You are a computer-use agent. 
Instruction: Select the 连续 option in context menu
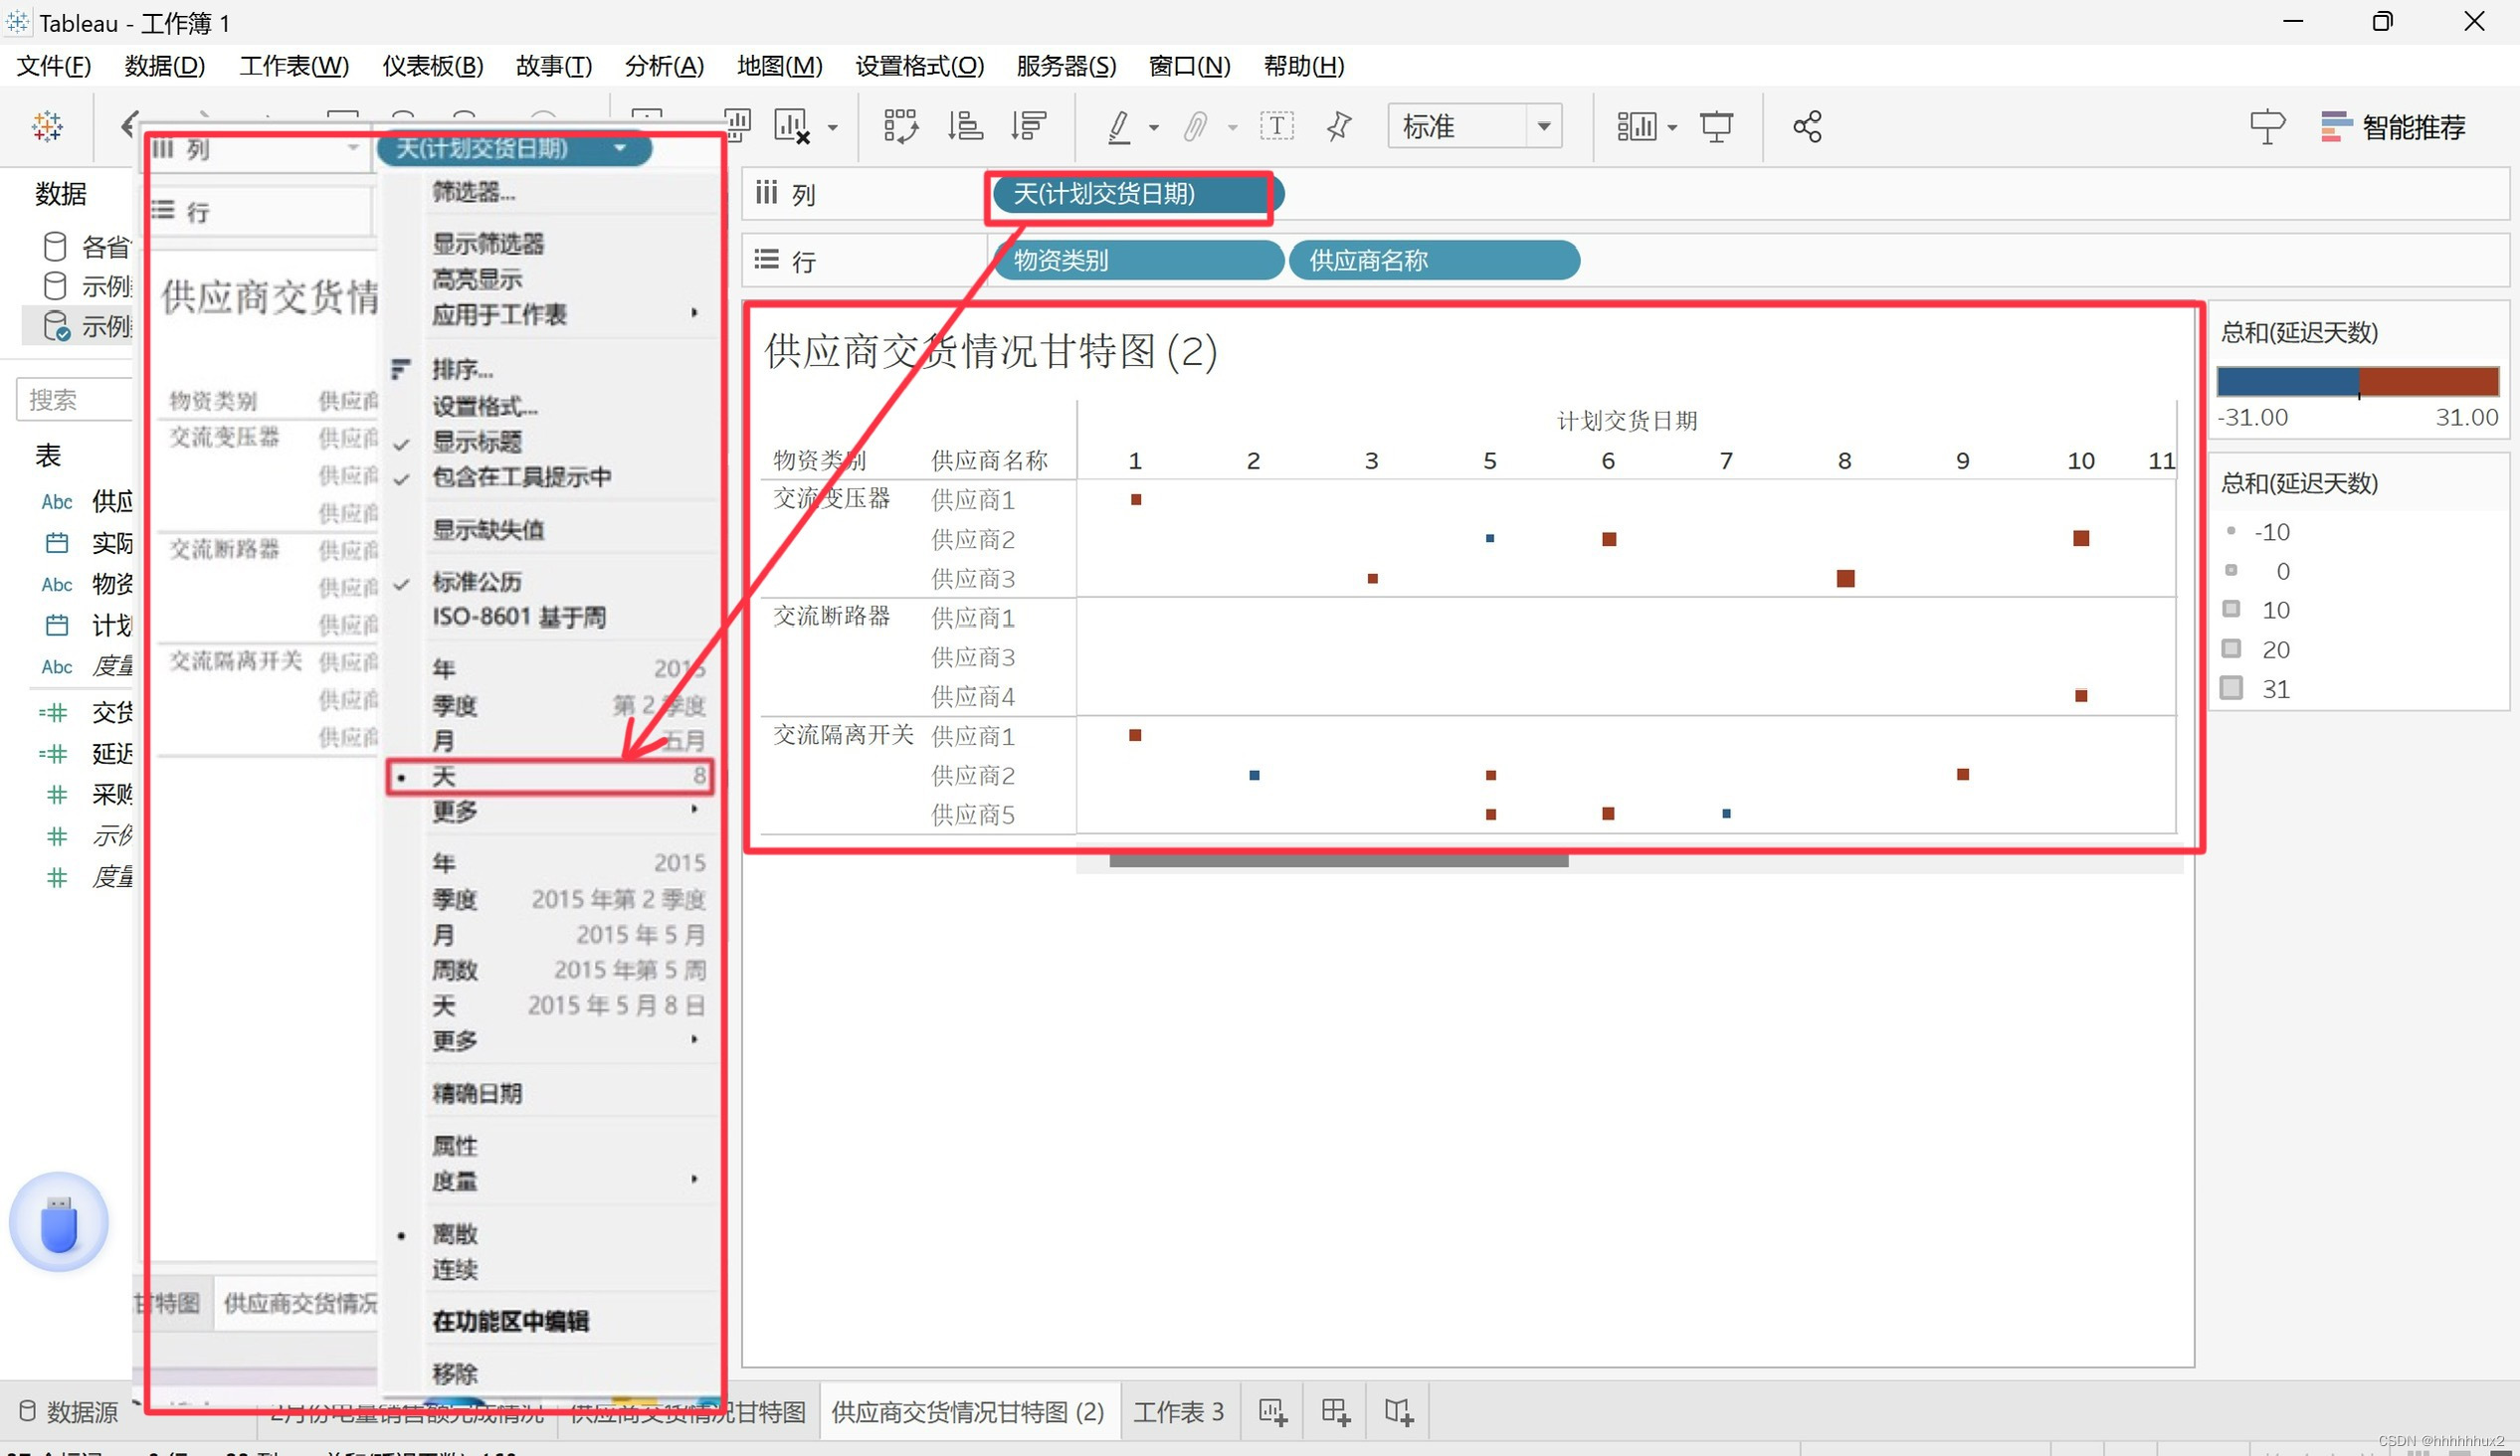tap(455, 1269)
